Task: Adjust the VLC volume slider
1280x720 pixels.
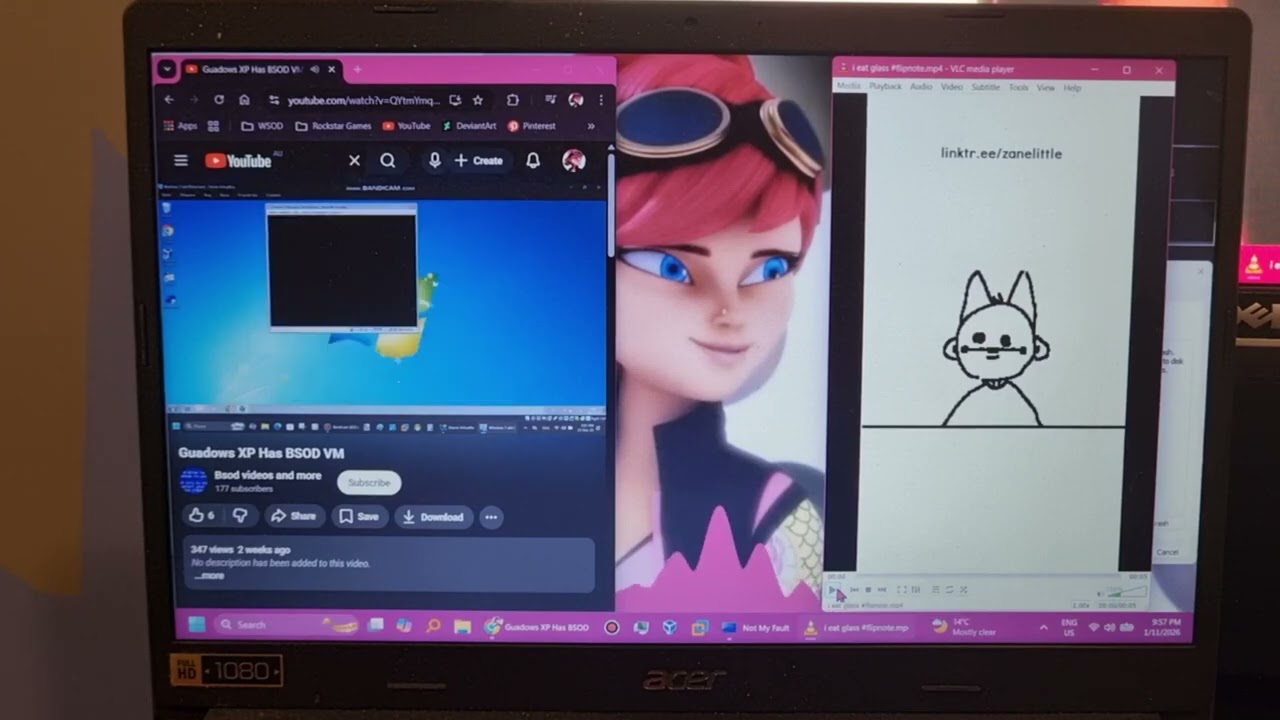Action: tap(1128, 592)
